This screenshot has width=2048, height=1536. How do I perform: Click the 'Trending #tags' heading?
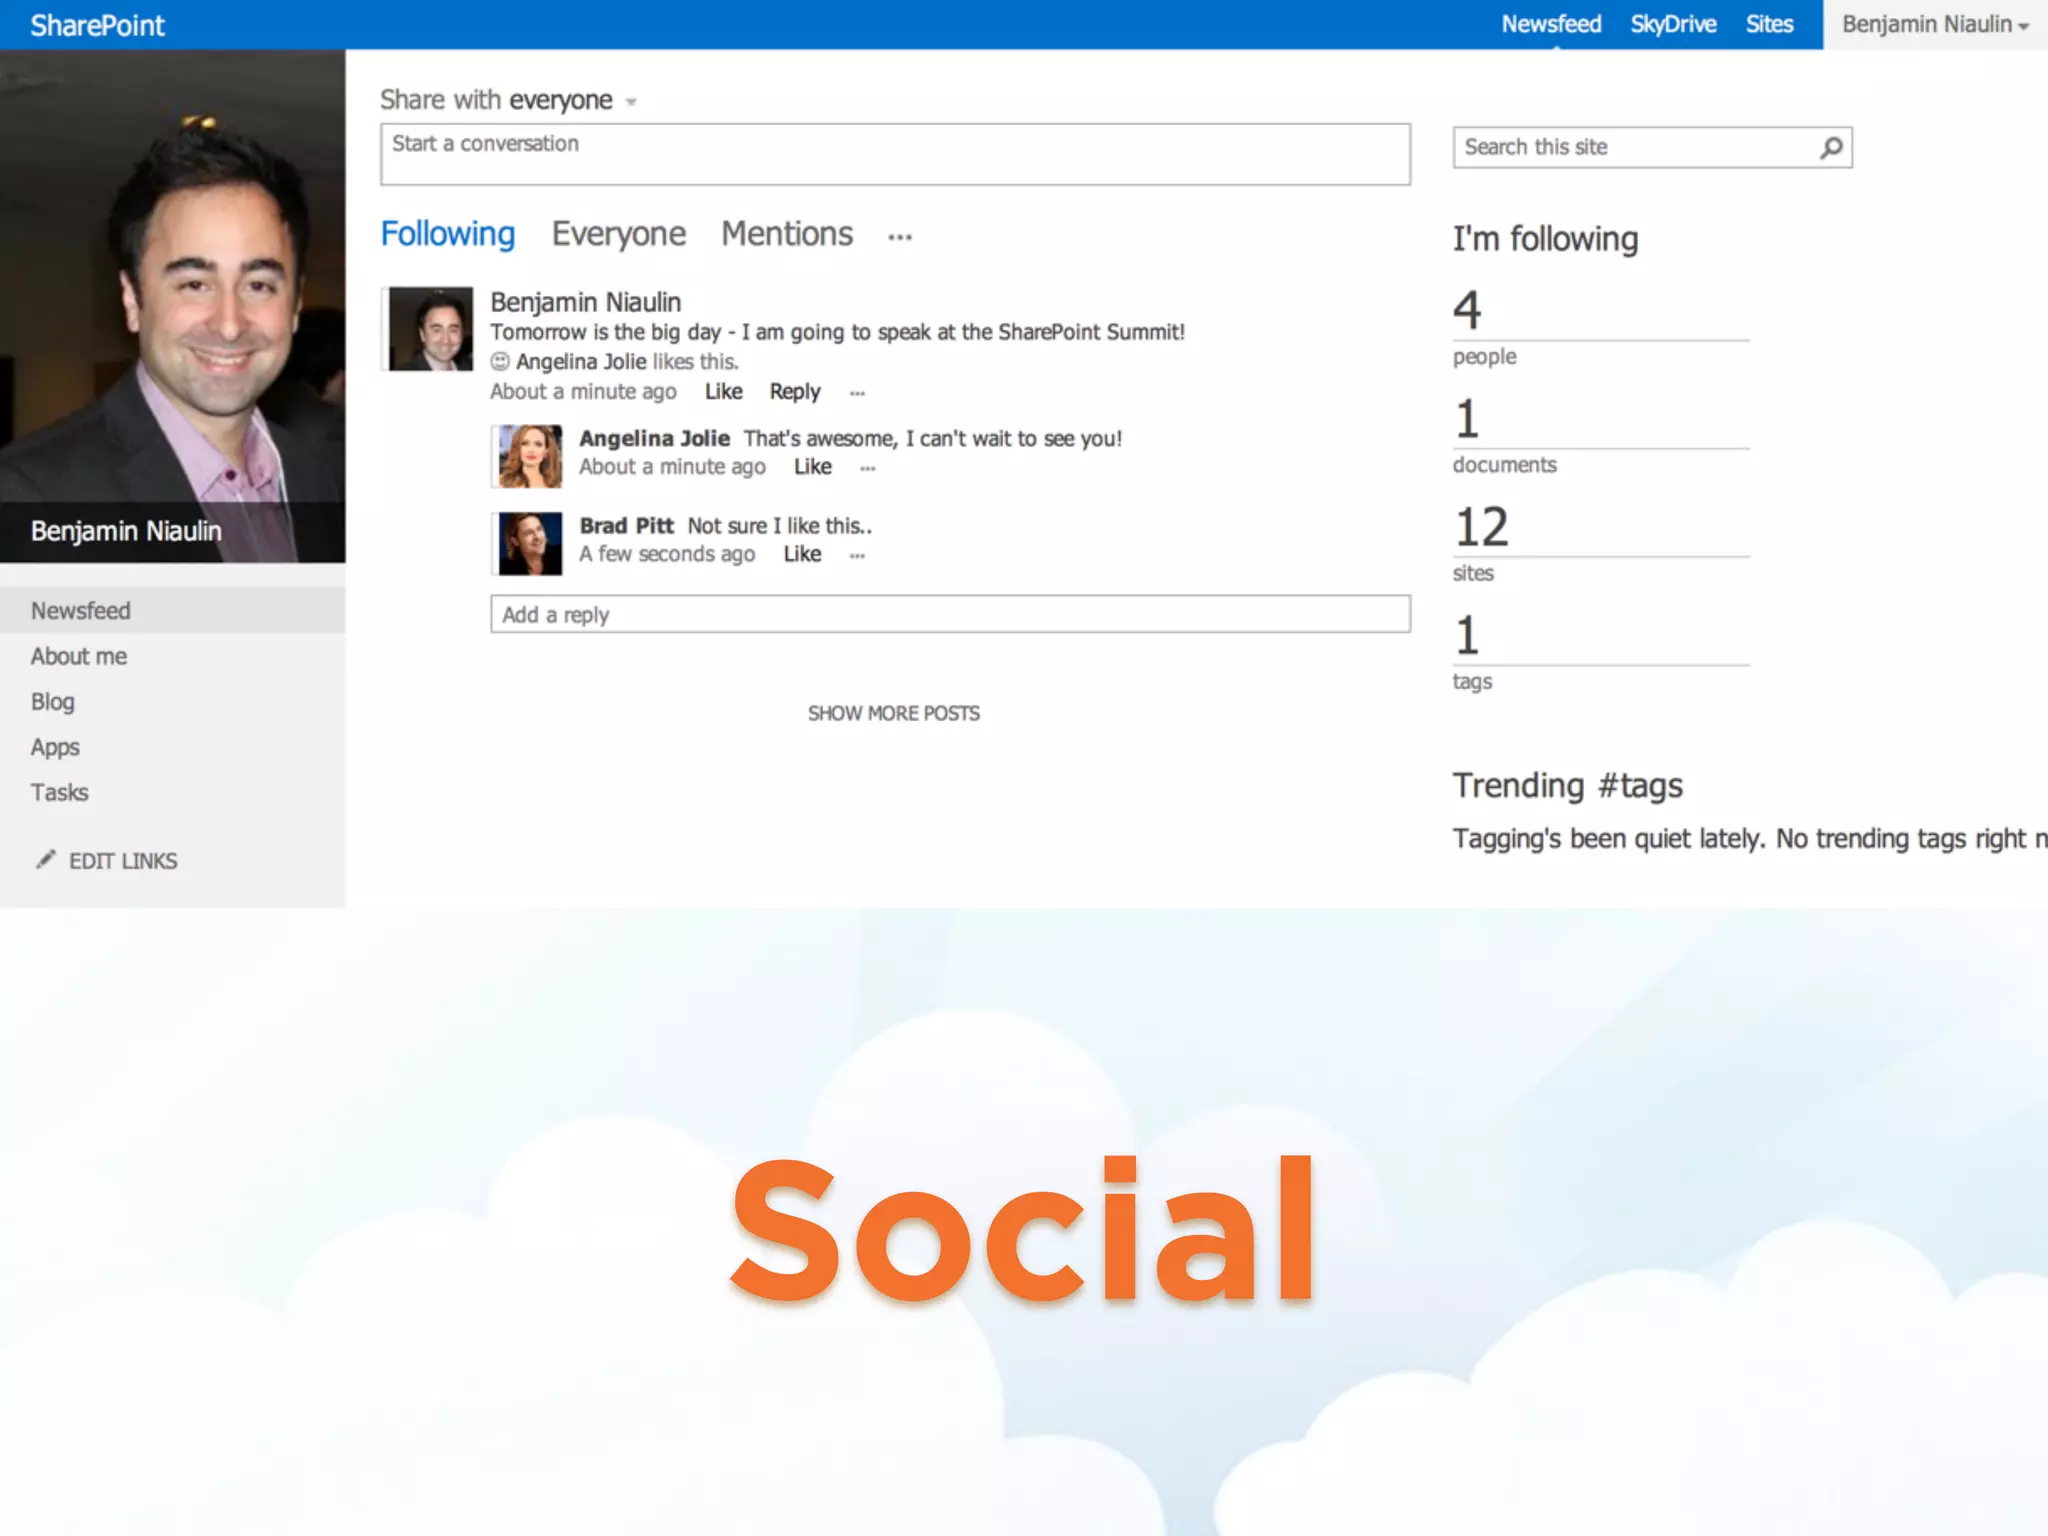click(1568, 786)
